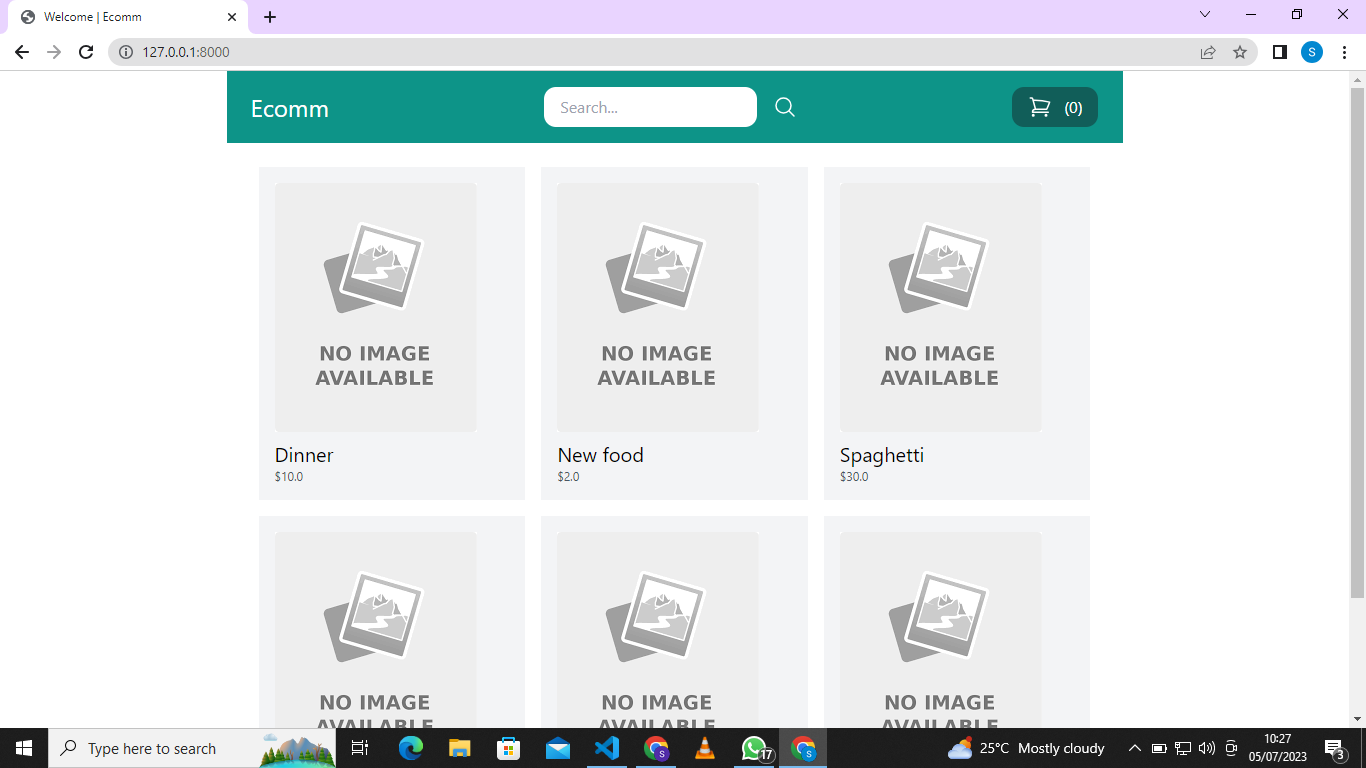Open the Spaghetti product image

click(941, 307)
